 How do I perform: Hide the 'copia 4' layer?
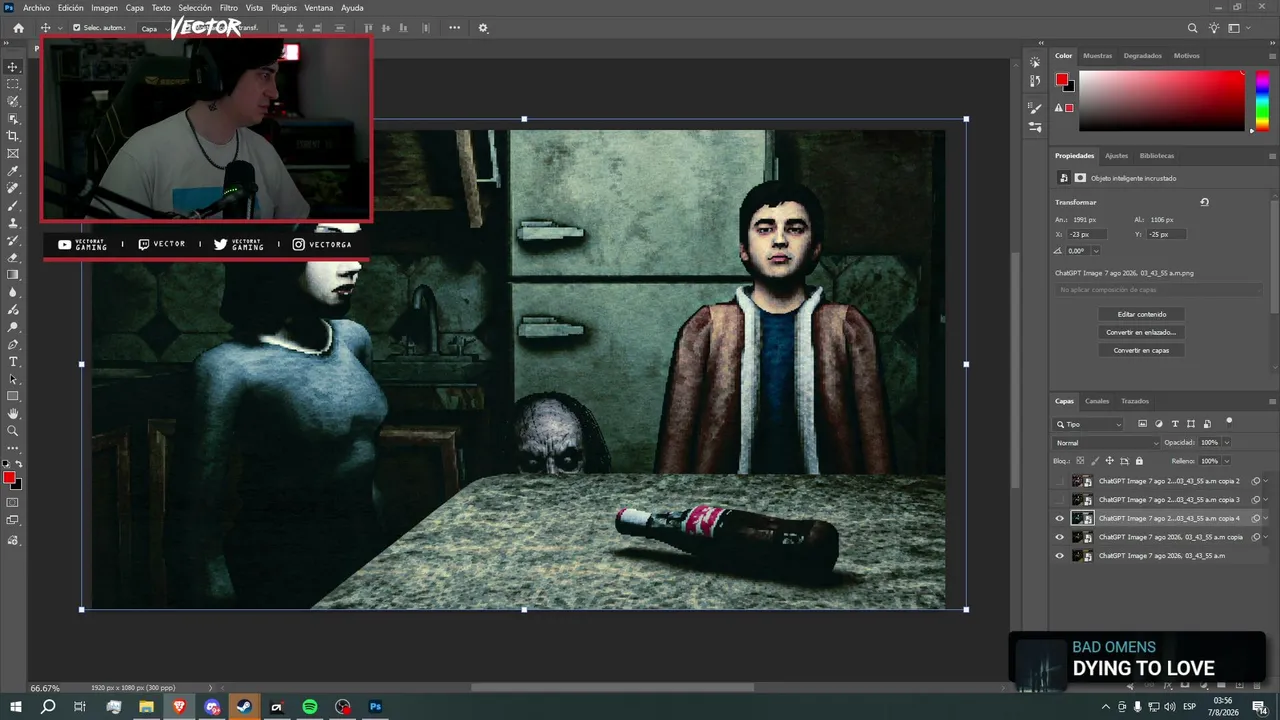(1060, 518)
